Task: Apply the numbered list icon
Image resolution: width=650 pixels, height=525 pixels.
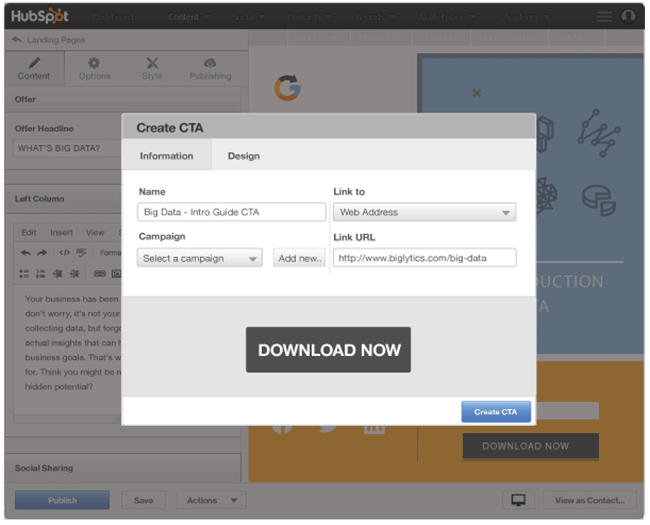Action: point(40,274)
